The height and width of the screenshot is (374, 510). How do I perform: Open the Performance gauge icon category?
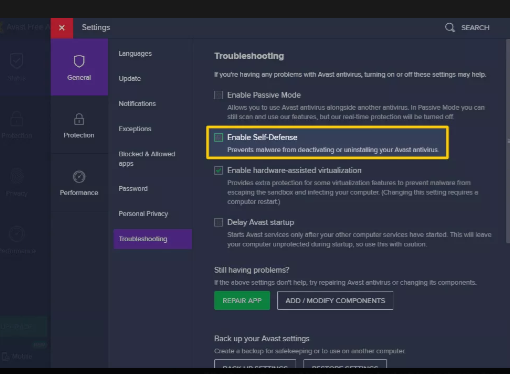pyautogui.click(x=79, y=183)
